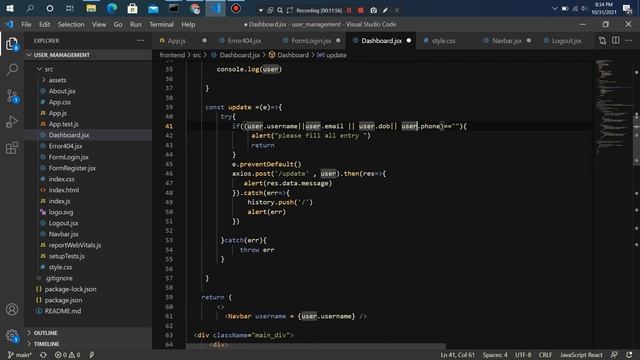Open Chrome from taskbar

pos(195,9)
